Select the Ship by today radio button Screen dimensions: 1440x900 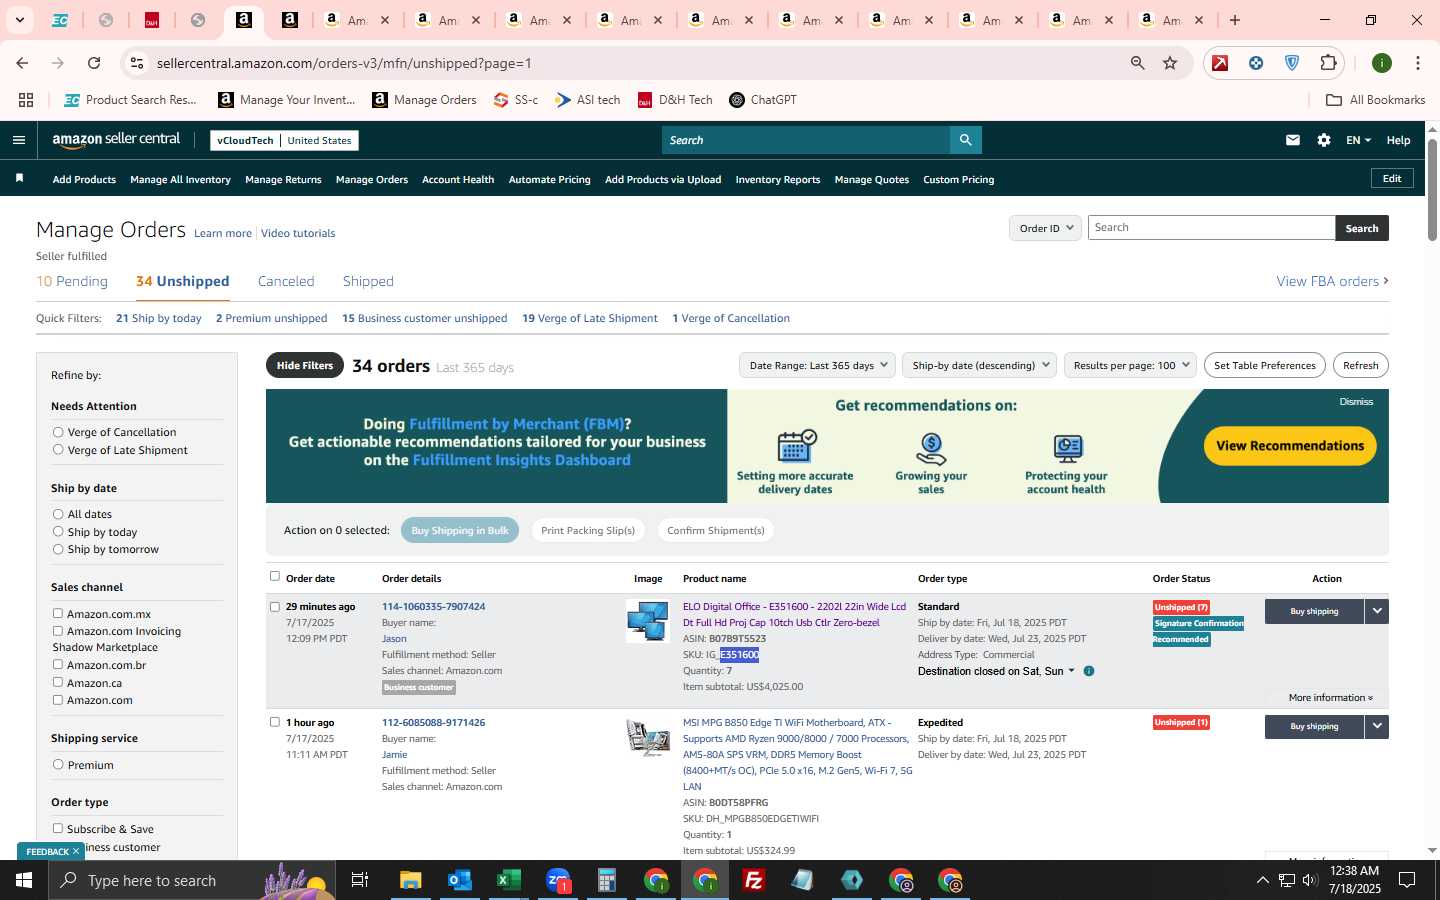pyautogui.click(x=58, y=532)
